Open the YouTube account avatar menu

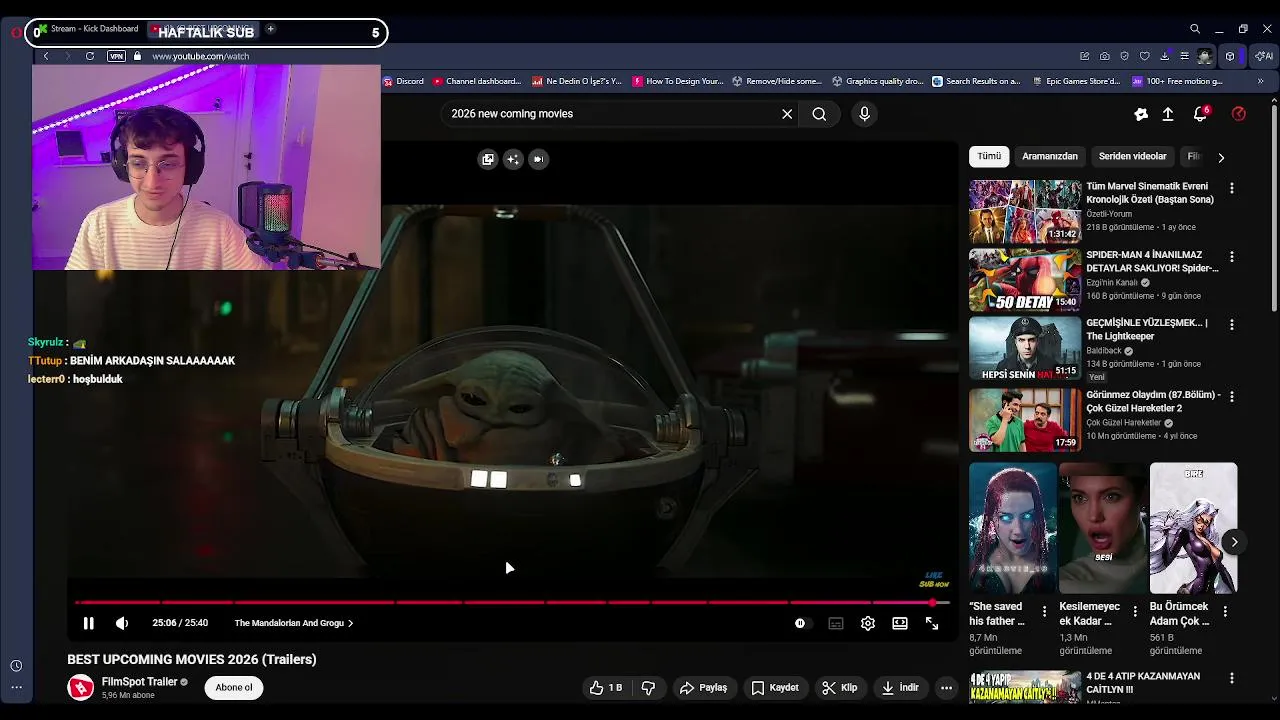coord(1239,114)
